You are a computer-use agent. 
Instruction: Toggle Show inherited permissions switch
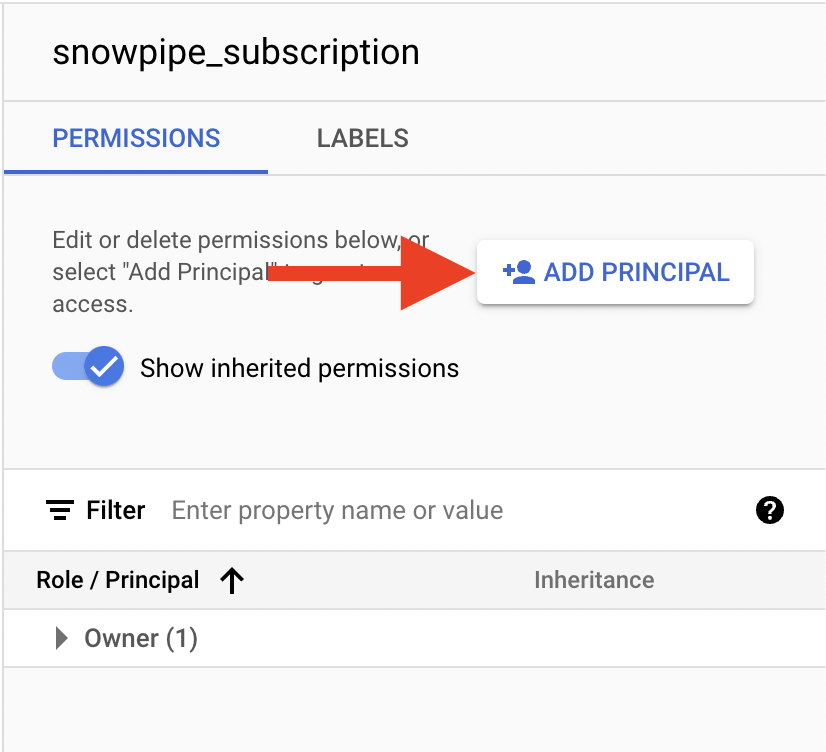tap(88, 367)
